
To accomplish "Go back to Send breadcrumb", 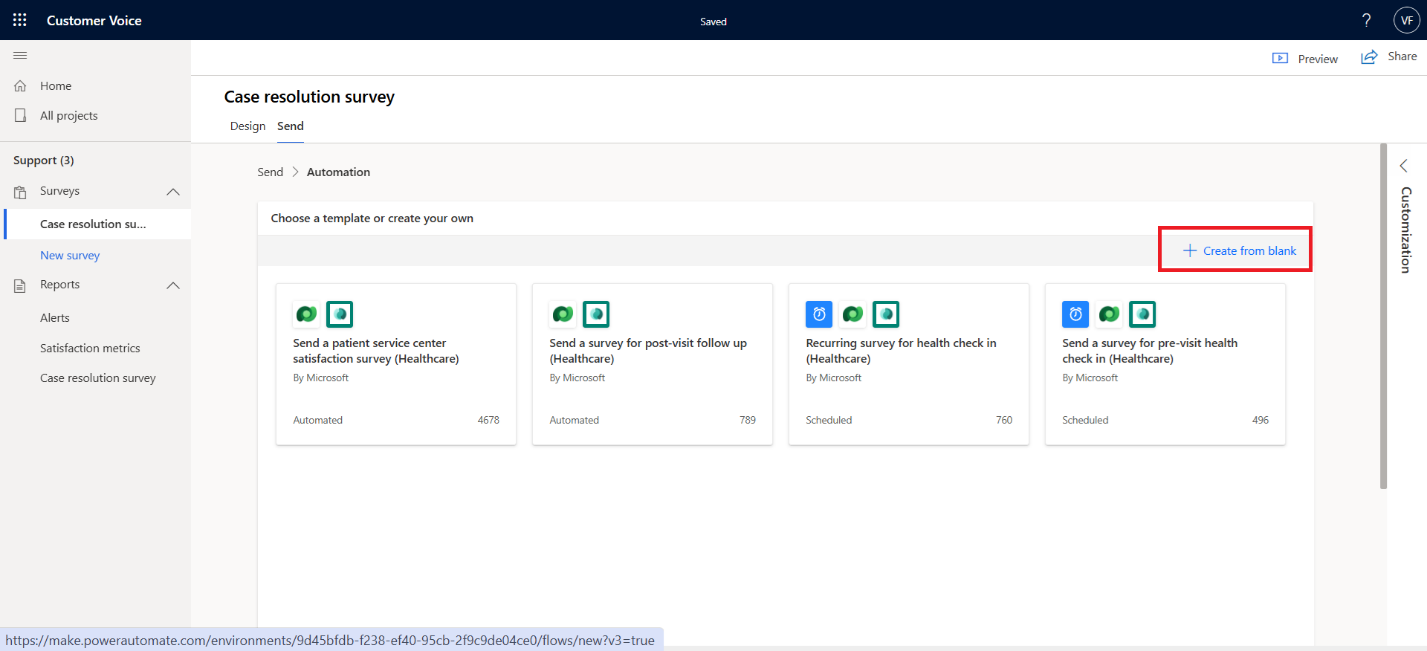I will [270, 172].
